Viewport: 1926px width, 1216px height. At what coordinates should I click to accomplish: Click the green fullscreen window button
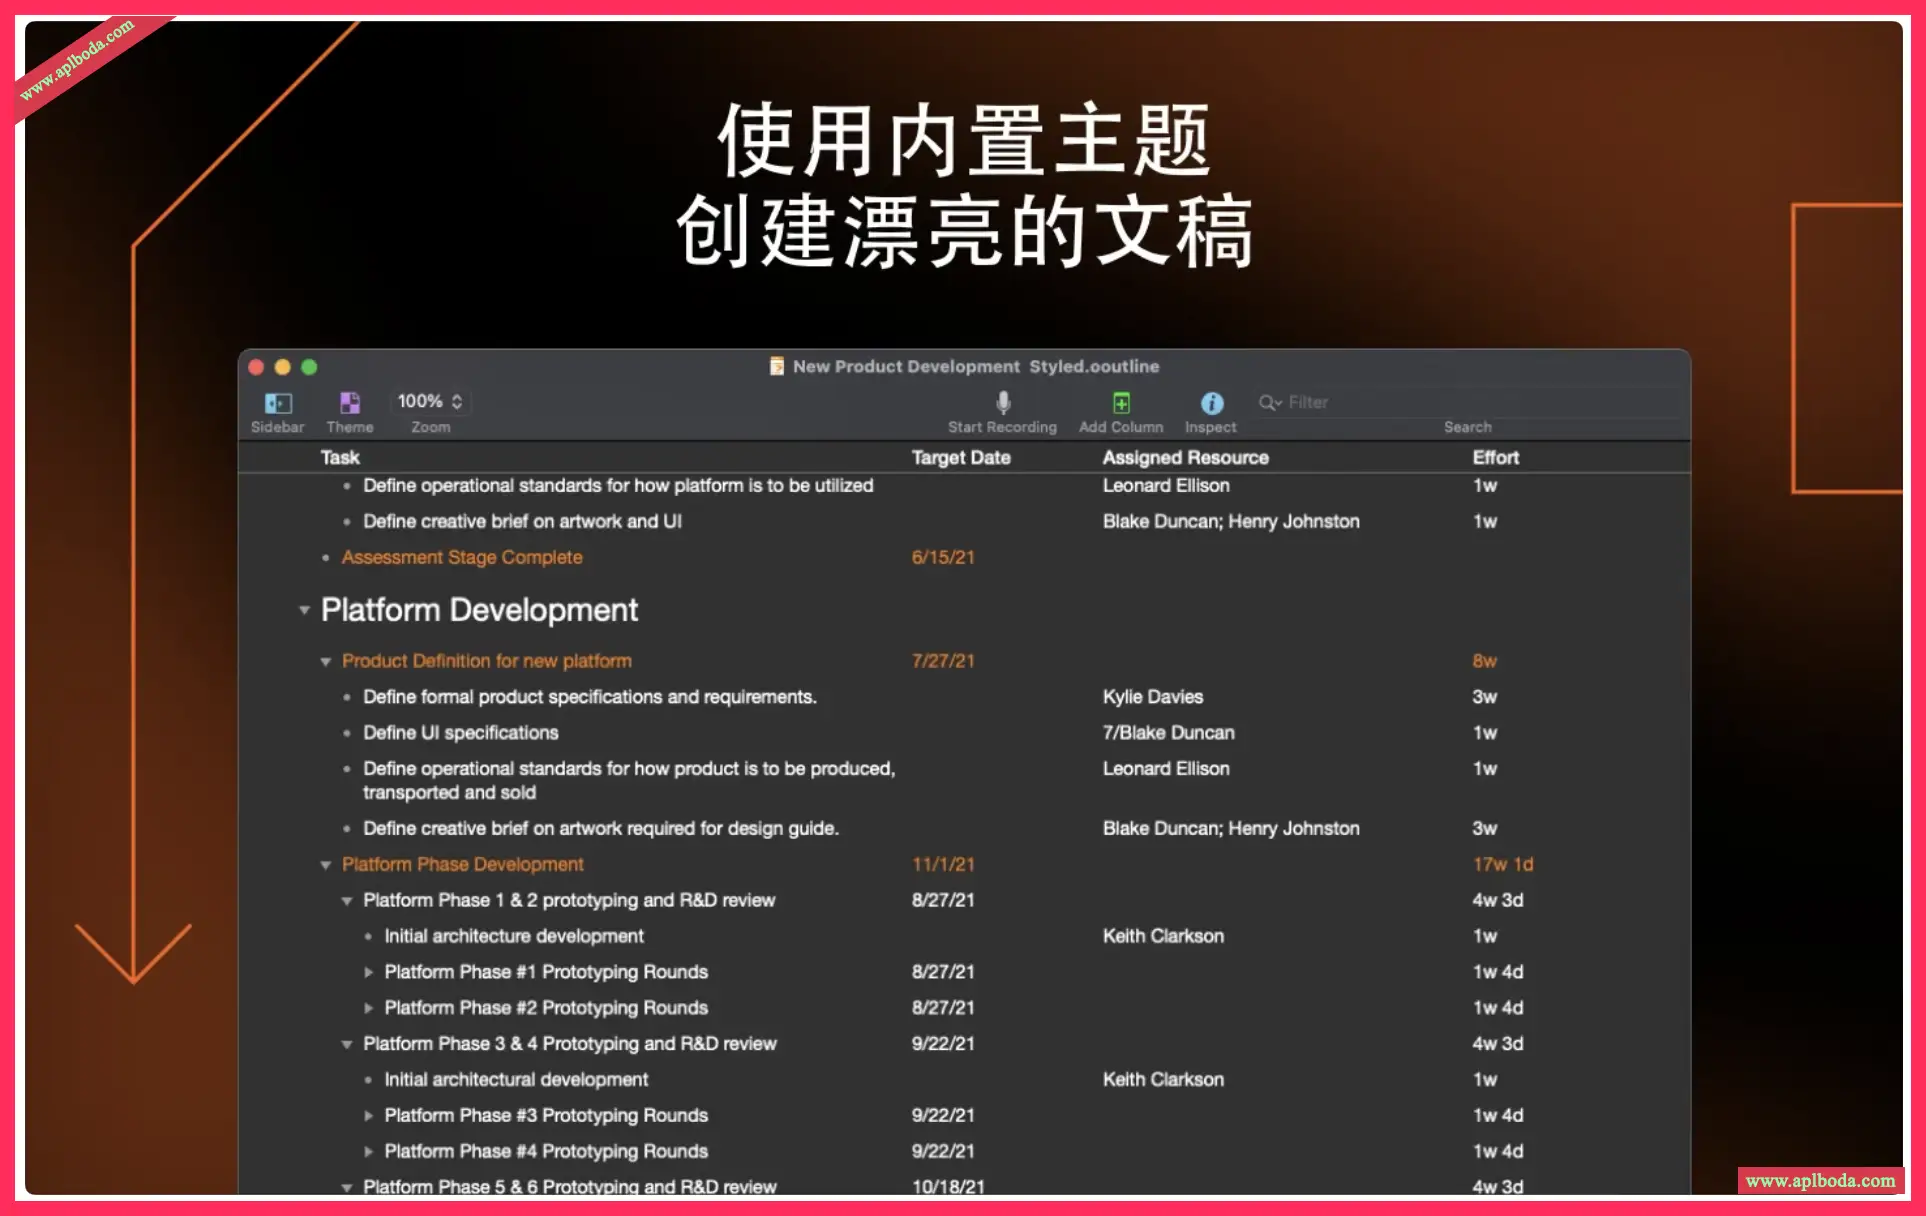click(x=309, y=367)
